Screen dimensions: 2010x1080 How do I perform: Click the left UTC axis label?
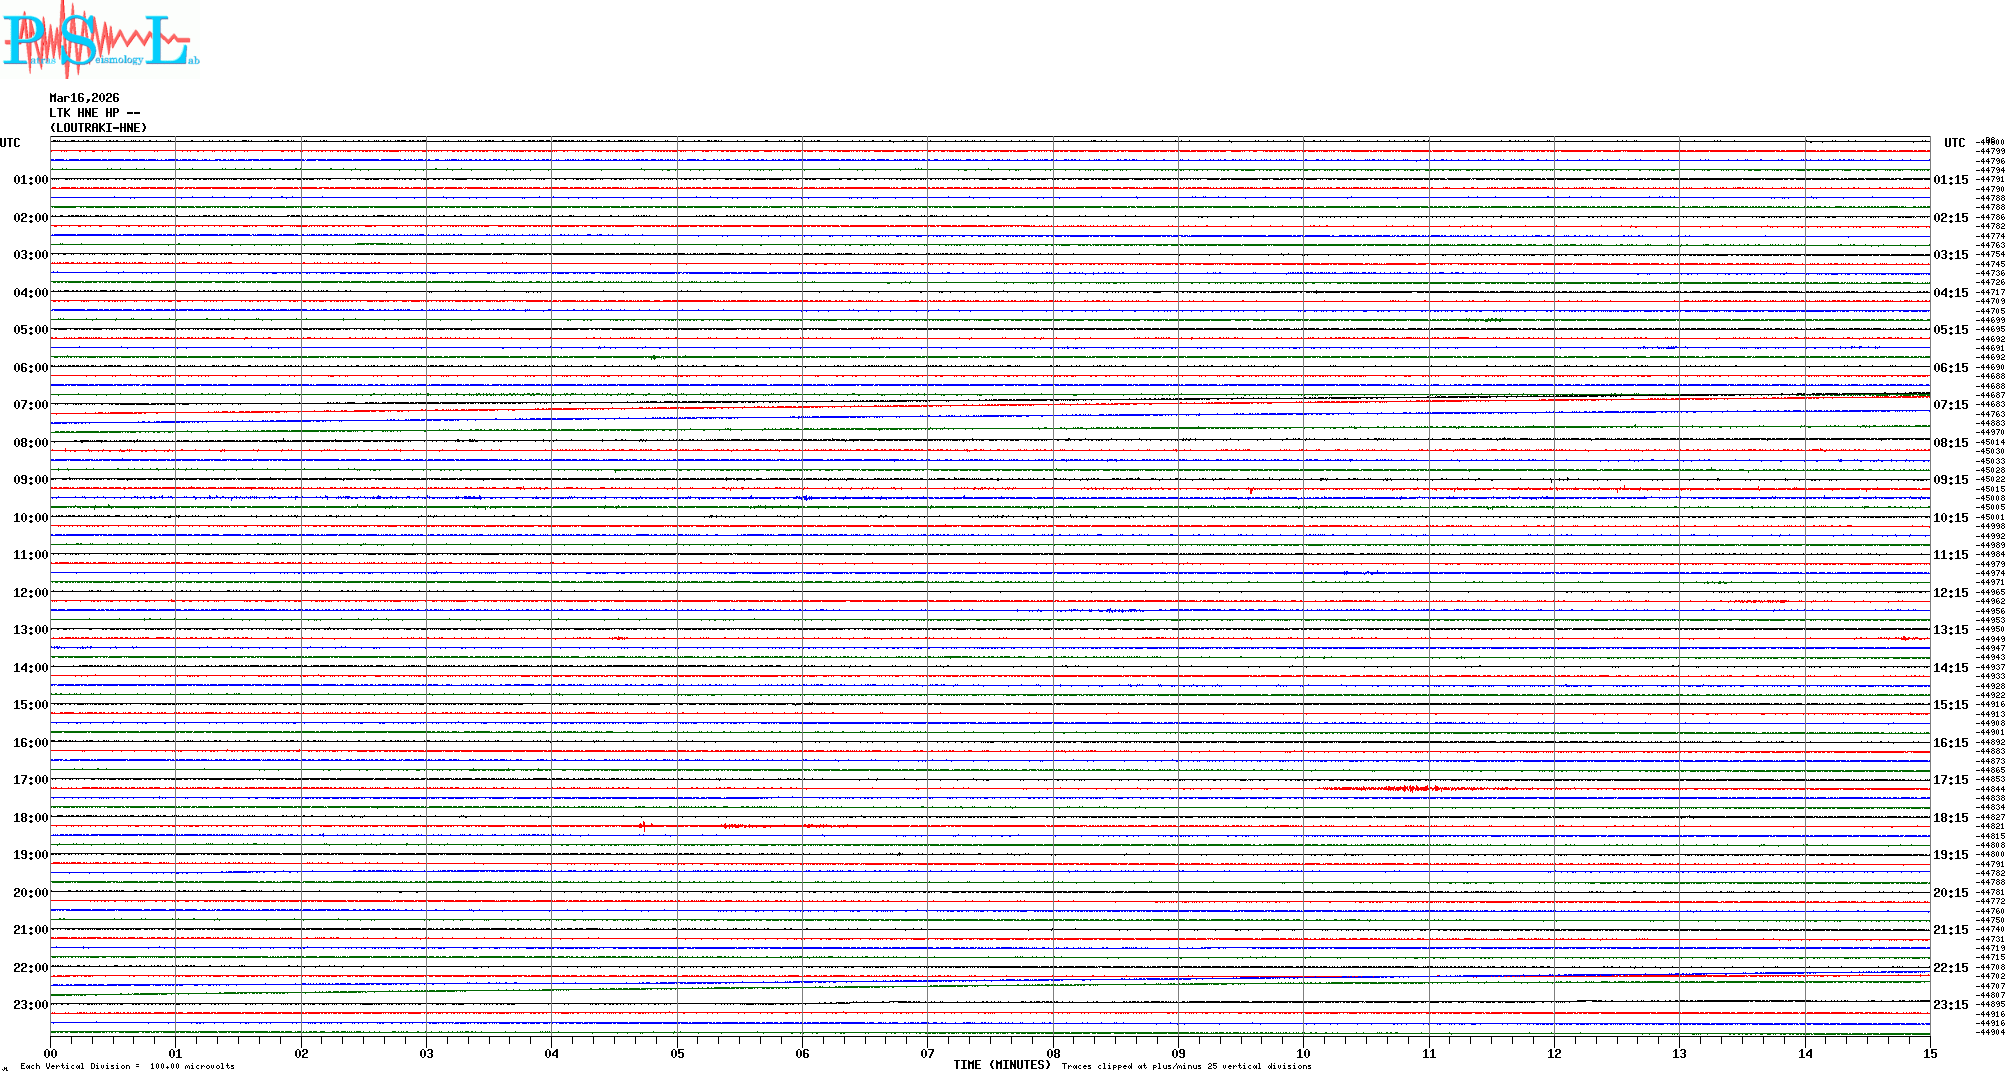coord(10,143)
